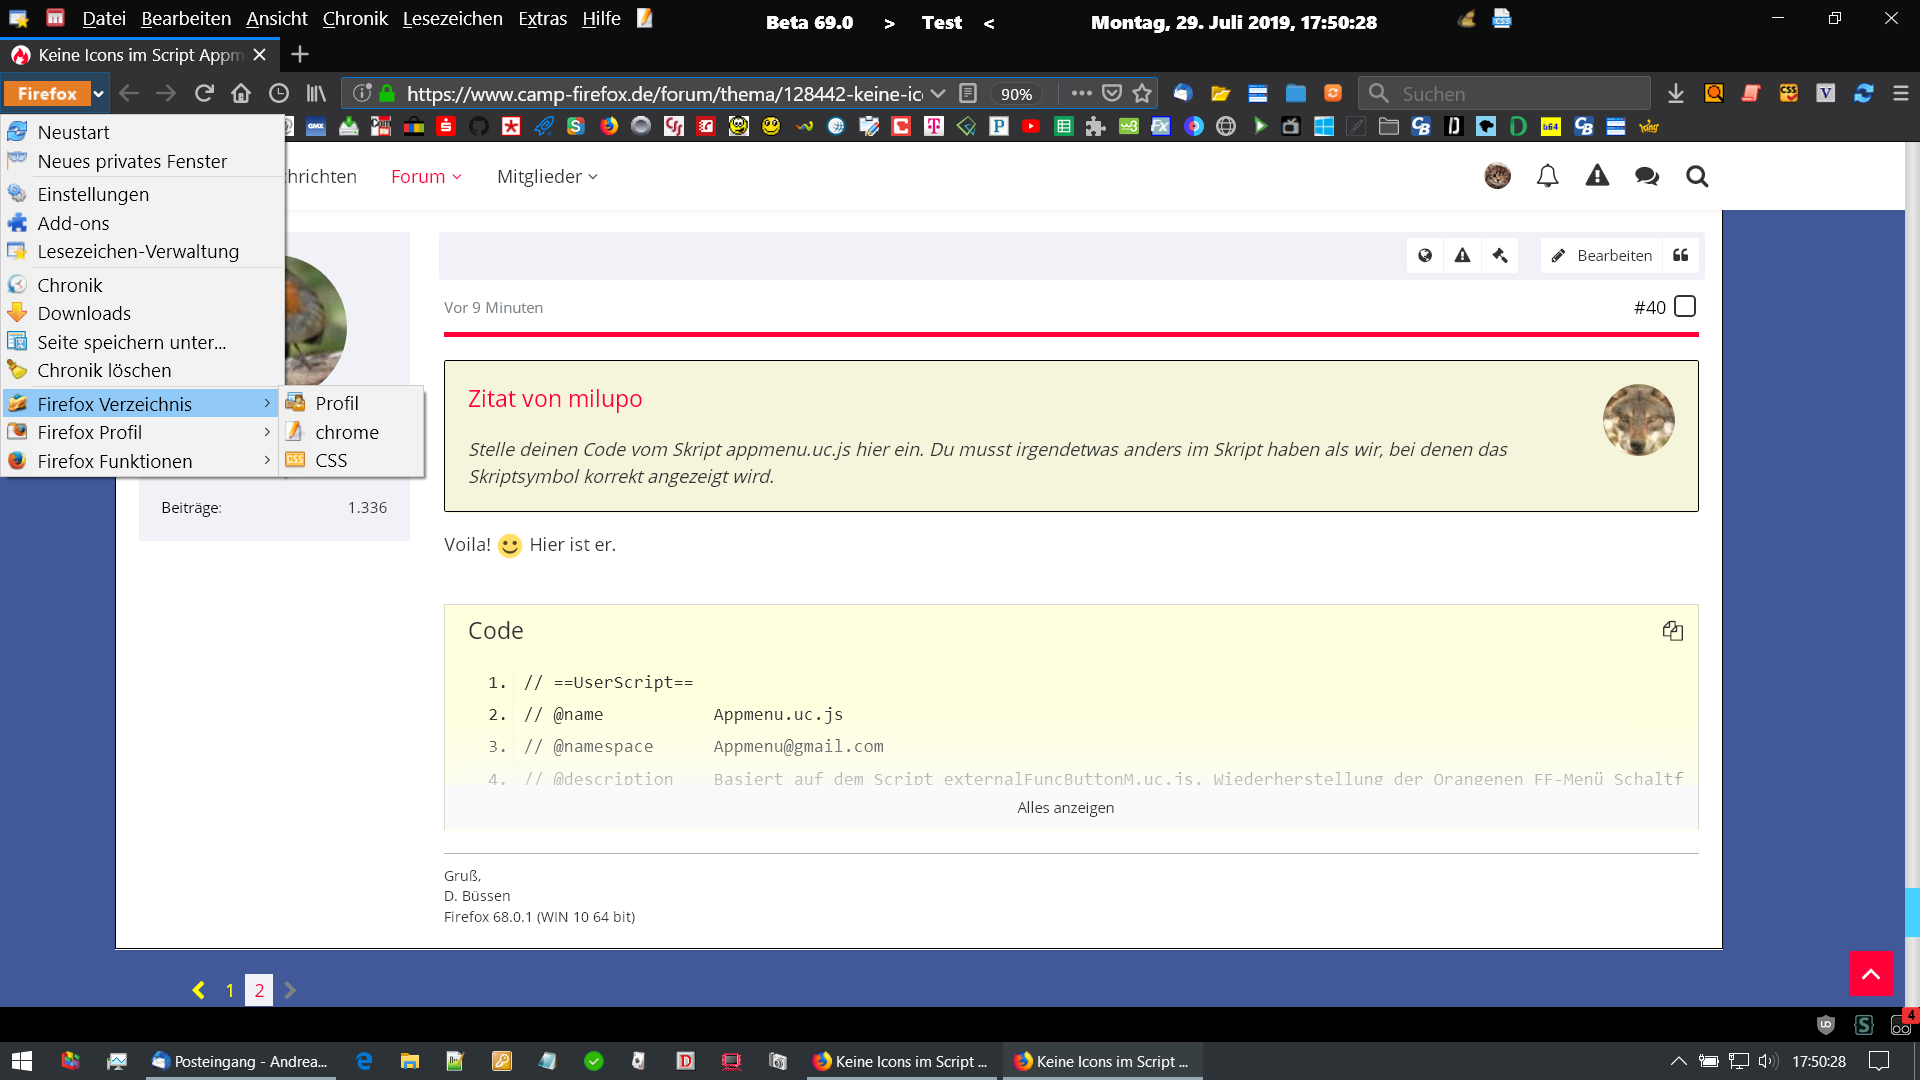1920x1080 pixels.
Task: Expand the Mitglieder dropdown menu
Action: click(547, 176)
